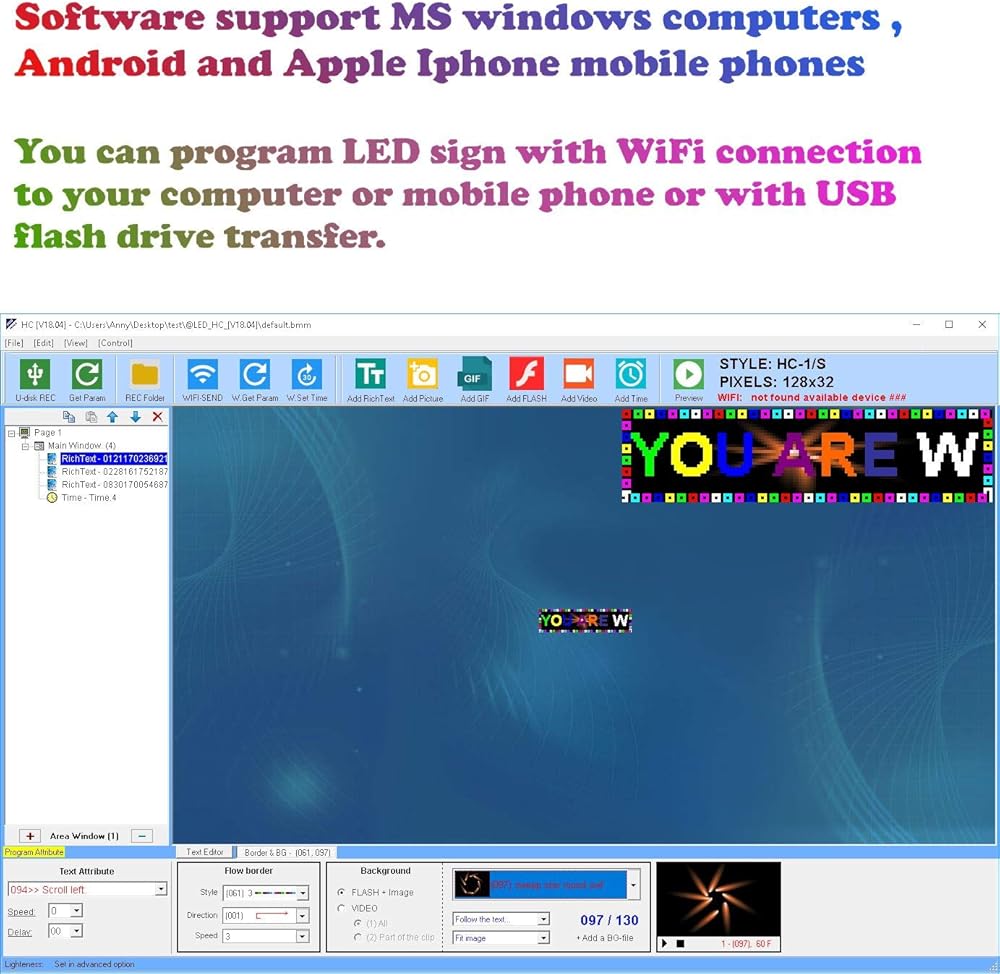
Task: Open the Scroll left text attribute dropdown
Action: pos(161,889)
